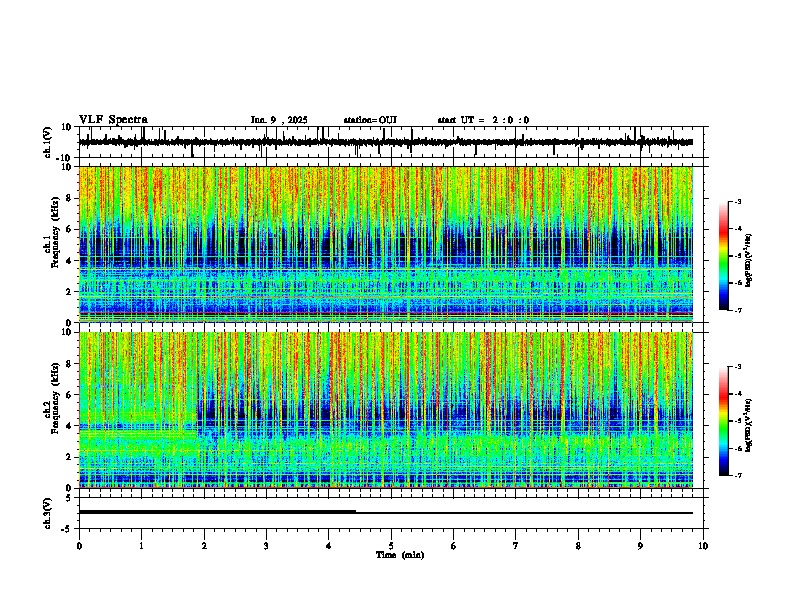The width and height of the screenshot is (792, 612).
Task: Click the 'ch.2 Frequency (kHz)' axis label
Action: pyautogui.click(x=52, y=398)
